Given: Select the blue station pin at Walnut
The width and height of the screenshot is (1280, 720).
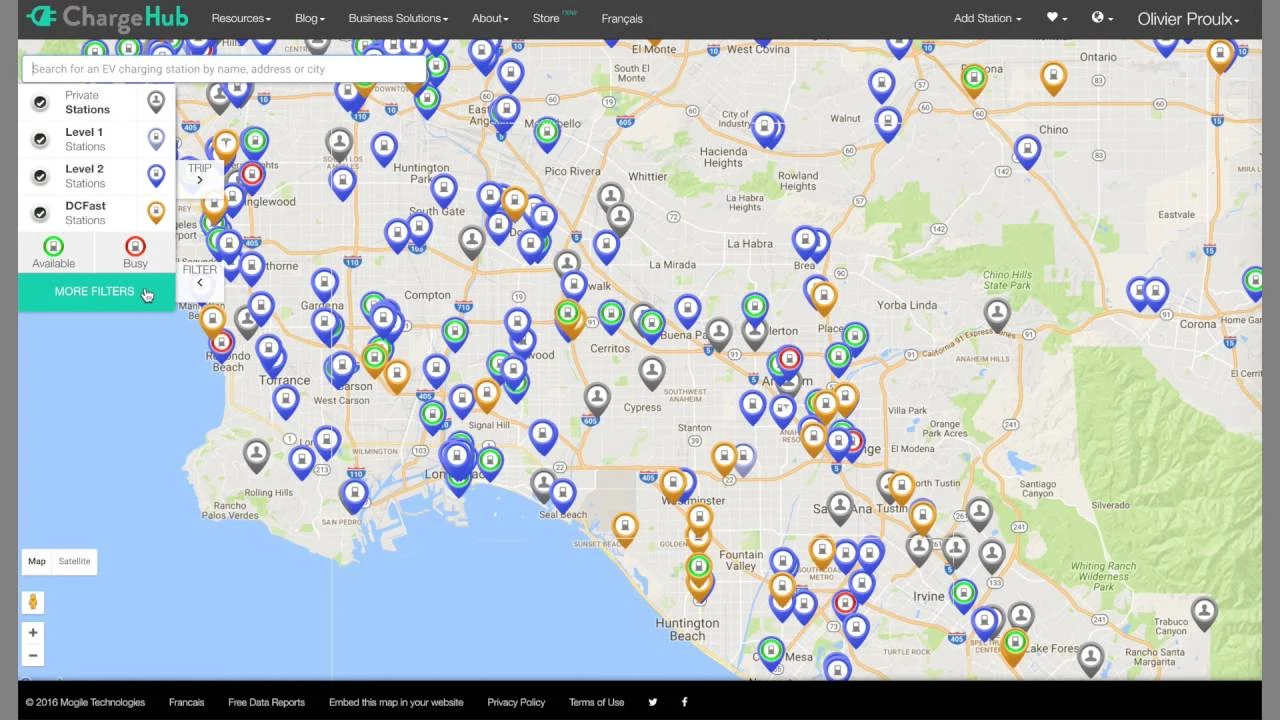Looking at the screenshot, I should click(887, 123).
